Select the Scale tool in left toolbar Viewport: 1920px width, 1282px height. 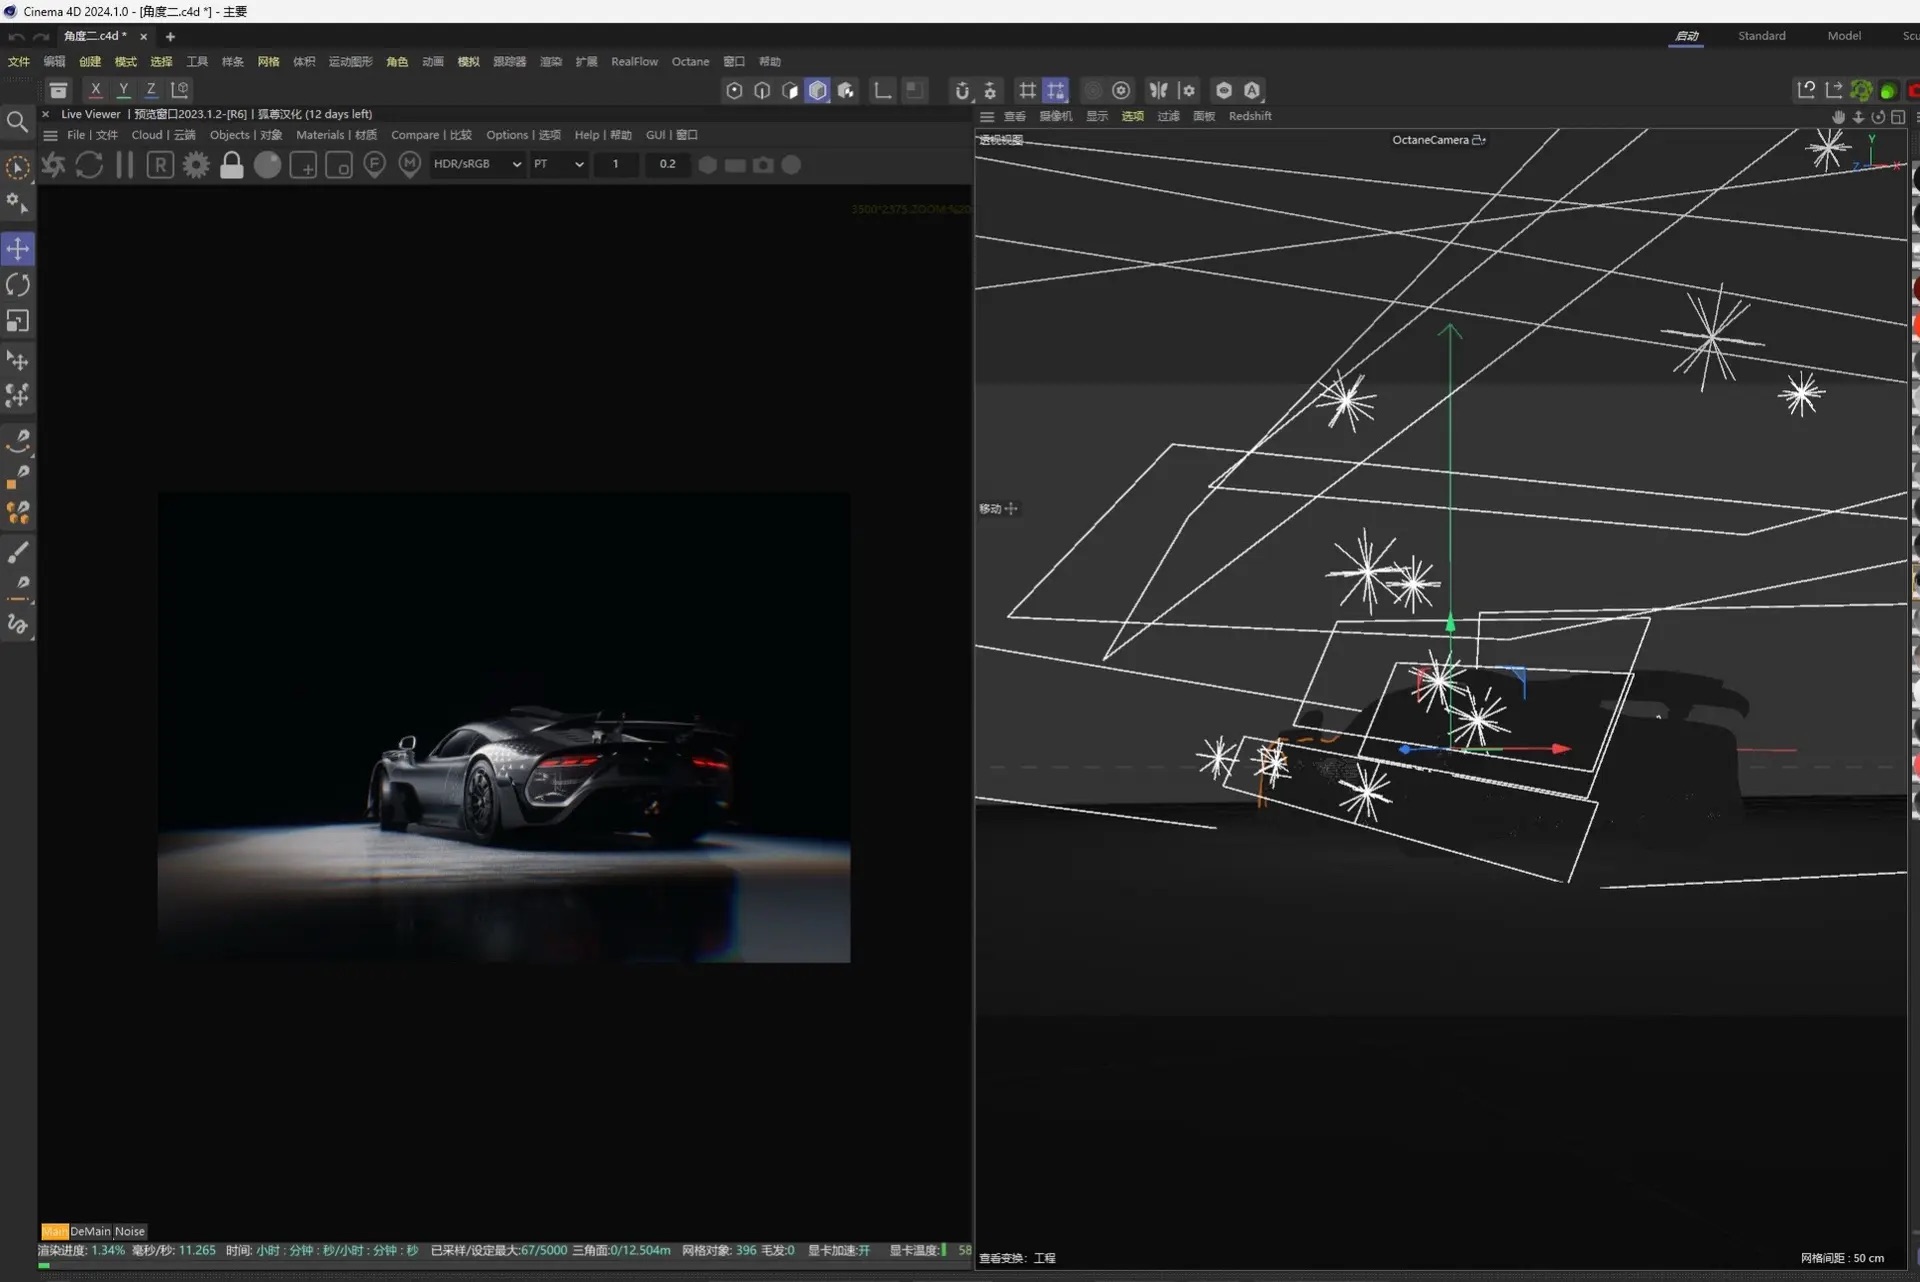click(x=18, y=321)
